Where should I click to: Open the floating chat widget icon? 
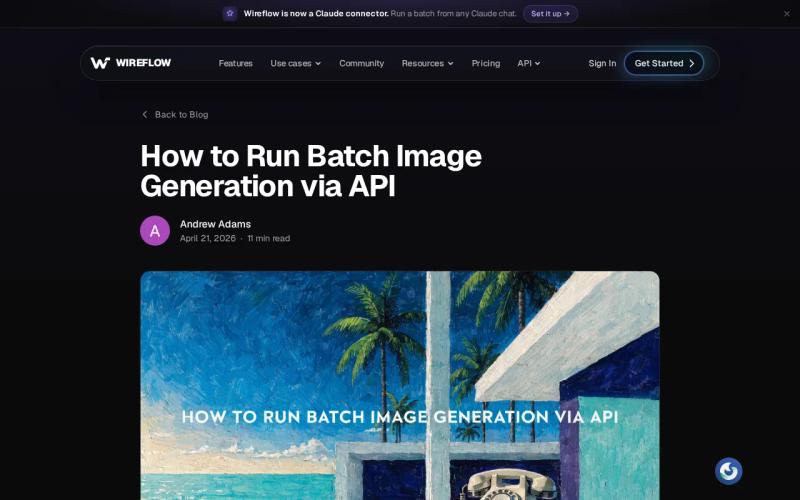728,471
